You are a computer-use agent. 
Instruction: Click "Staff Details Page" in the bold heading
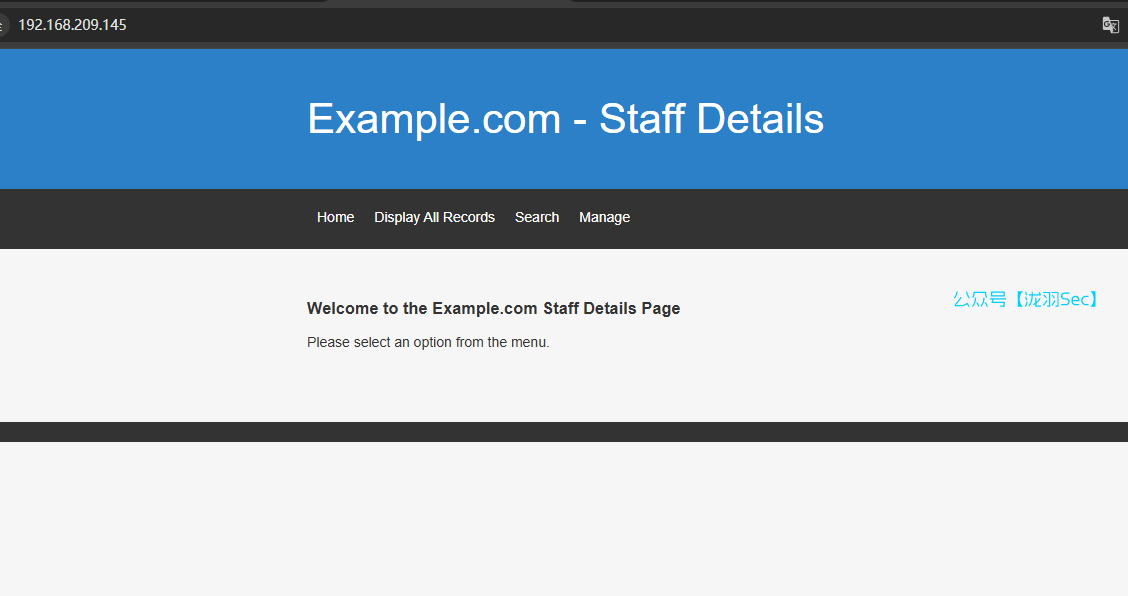(x=611, y=308)
